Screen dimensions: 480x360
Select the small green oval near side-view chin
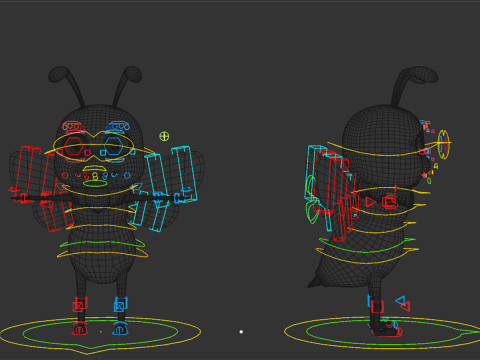(429, 181)
